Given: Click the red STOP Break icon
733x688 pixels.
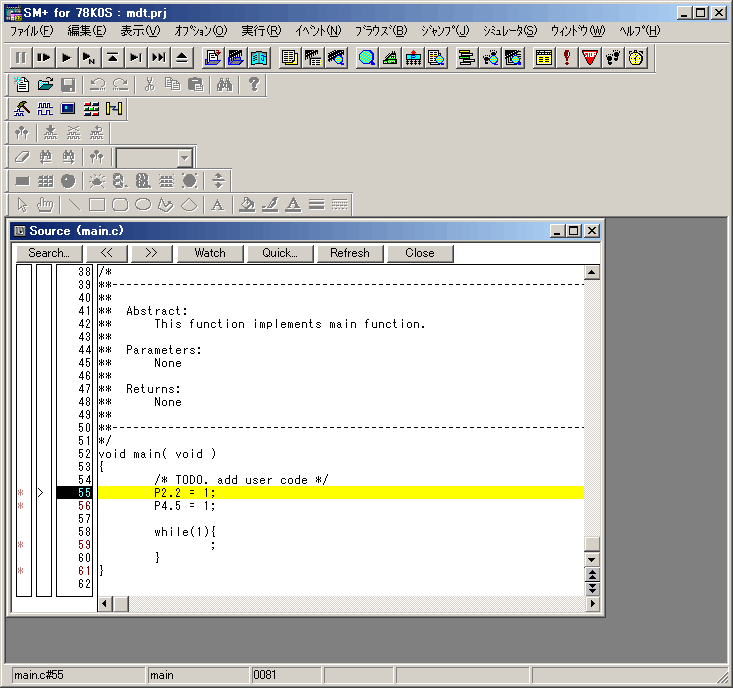Looking at the screenshot, I should 589,58.
